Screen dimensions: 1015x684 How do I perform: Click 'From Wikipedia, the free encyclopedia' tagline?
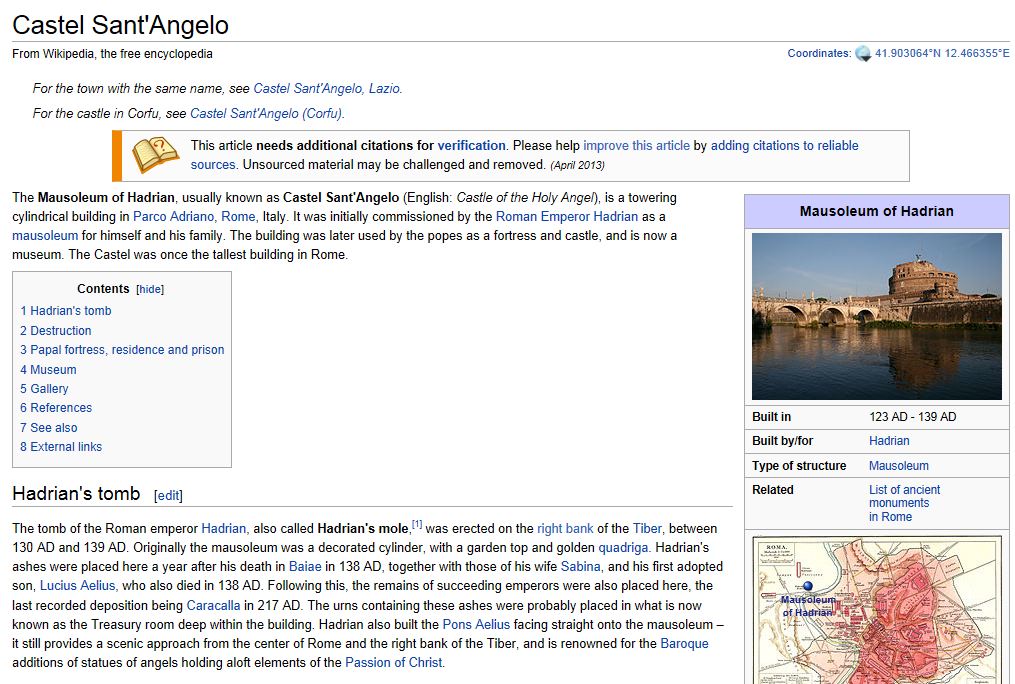click(112, 54)
